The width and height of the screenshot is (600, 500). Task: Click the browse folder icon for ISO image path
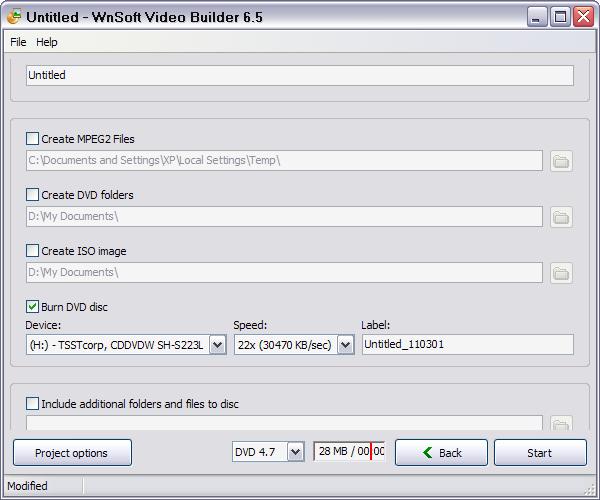click(x=561, y=273)
